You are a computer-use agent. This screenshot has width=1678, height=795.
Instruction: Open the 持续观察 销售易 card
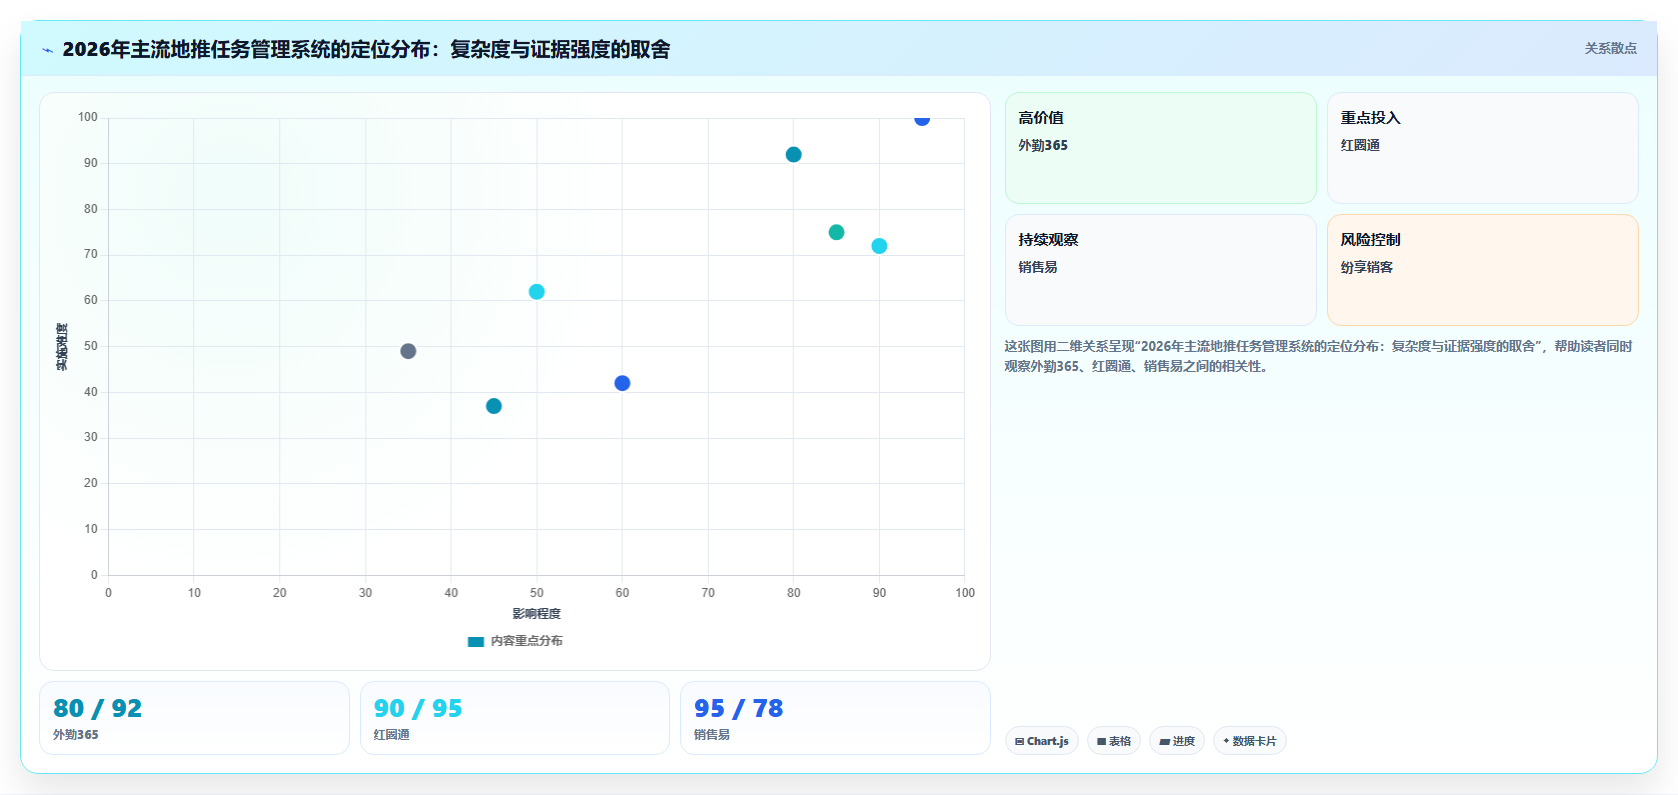click(1160, 270)
